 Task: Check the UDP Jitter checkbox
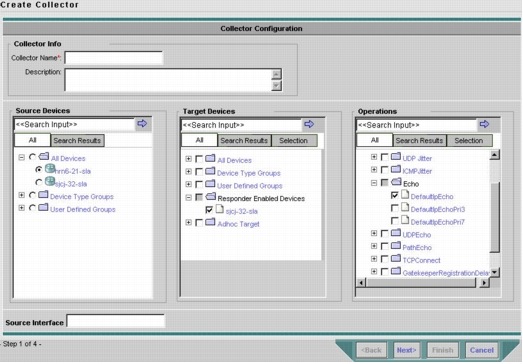(385, 157)
